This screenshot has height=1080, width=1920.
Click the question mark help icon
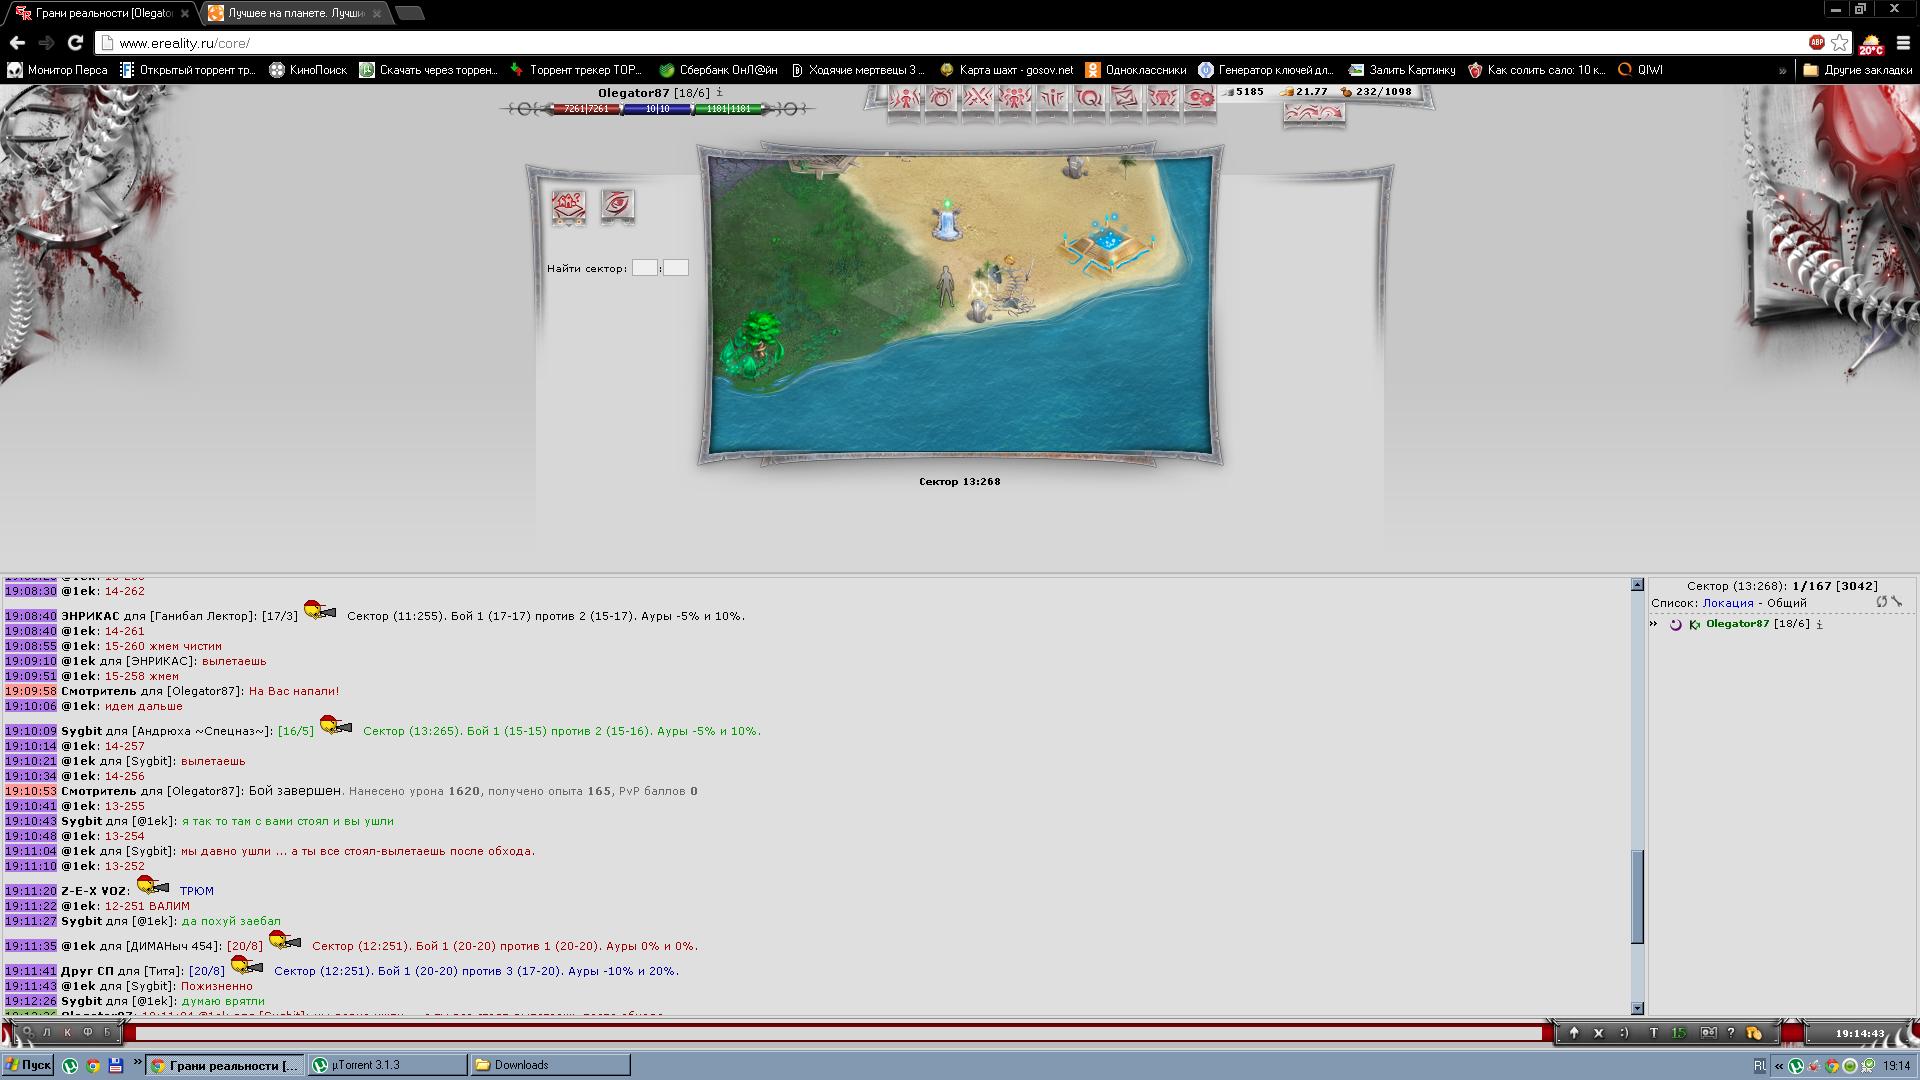pos(1731,1033)
